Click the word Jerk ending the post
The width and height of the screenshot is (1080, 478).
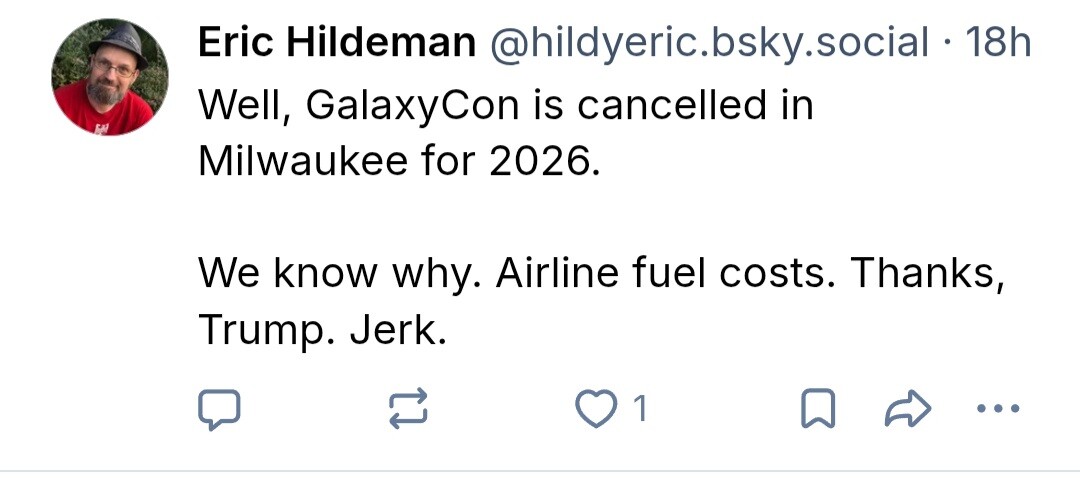click(396, 328)
